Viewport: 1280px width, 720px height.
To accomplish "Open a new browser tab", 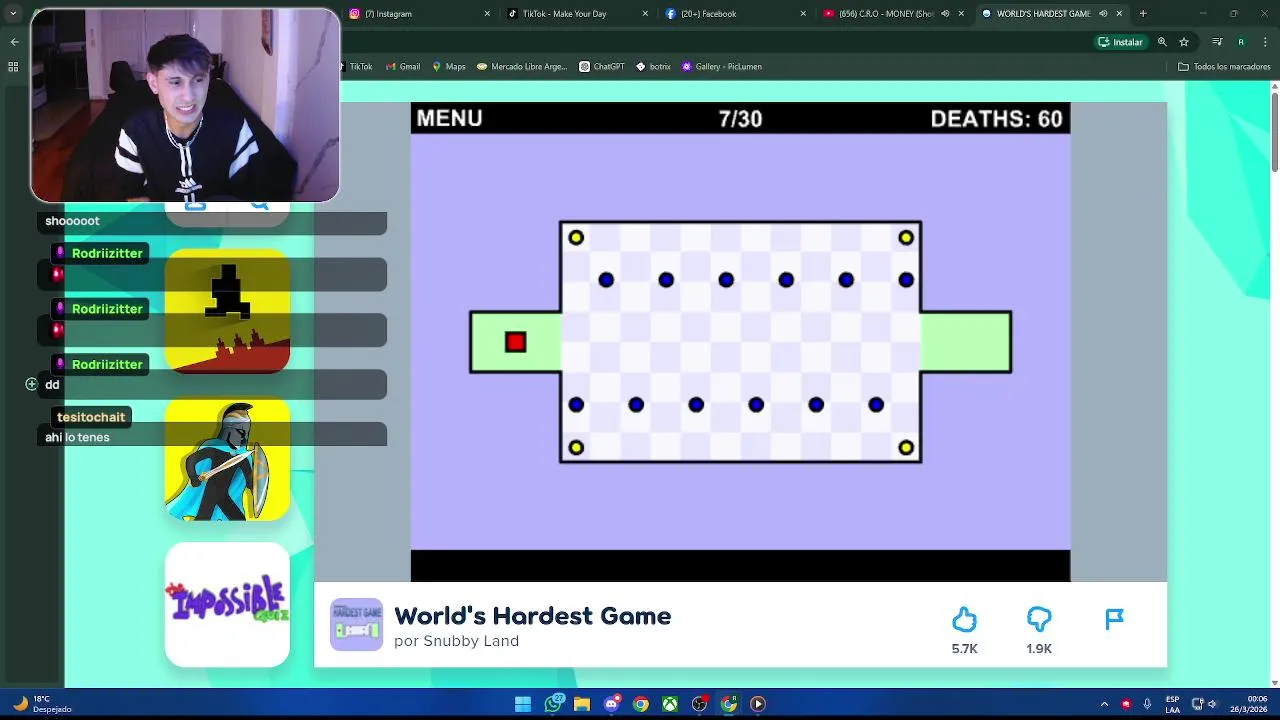I will (1143, 14).
